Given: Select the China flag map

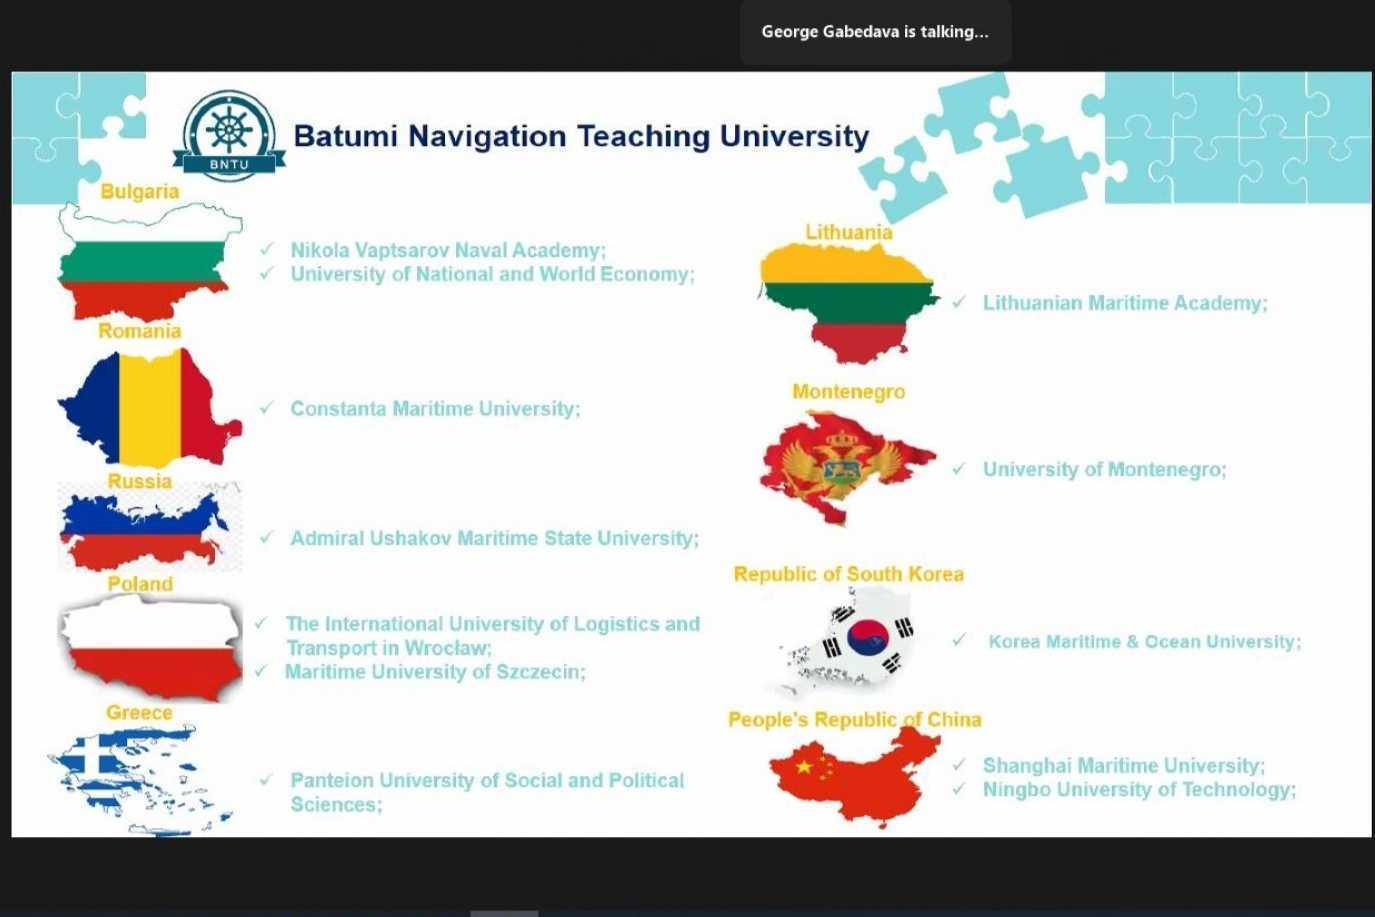Looking at the screenshot, I should 856,777.
